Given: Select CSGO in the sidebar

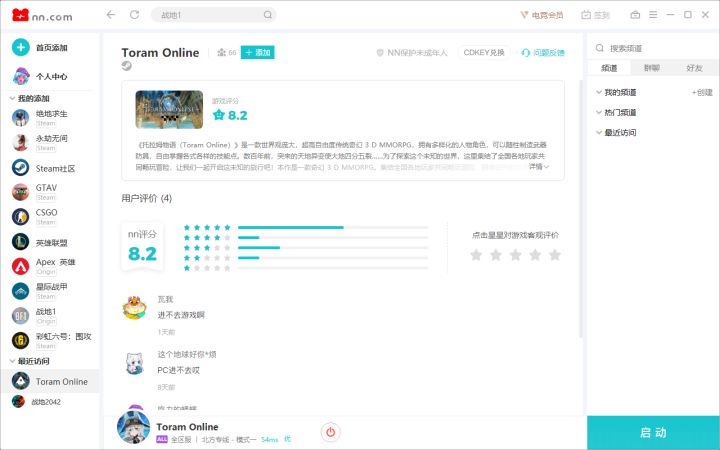Looking at the screenshot, I should point(50,217).
